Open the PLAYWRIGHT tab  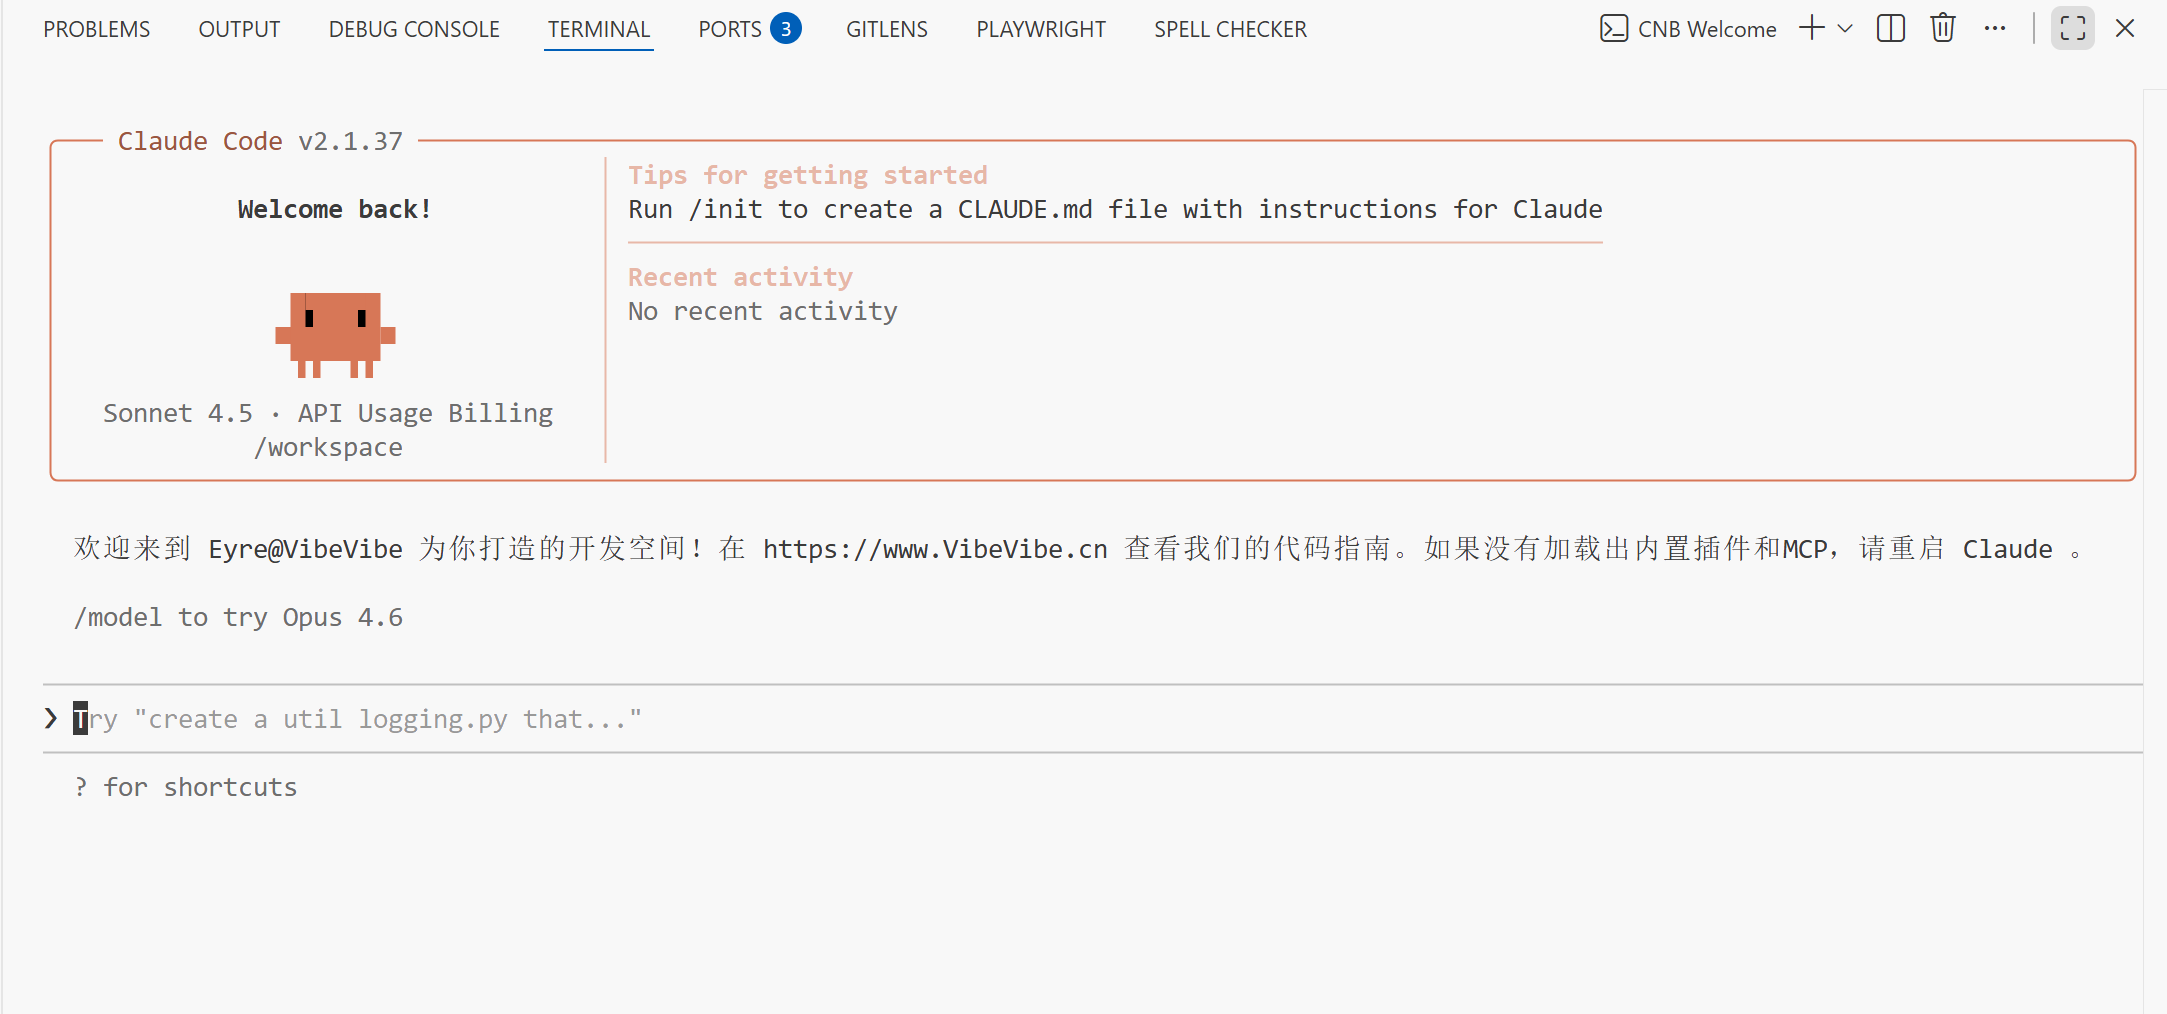click(x=1040, y=29)
